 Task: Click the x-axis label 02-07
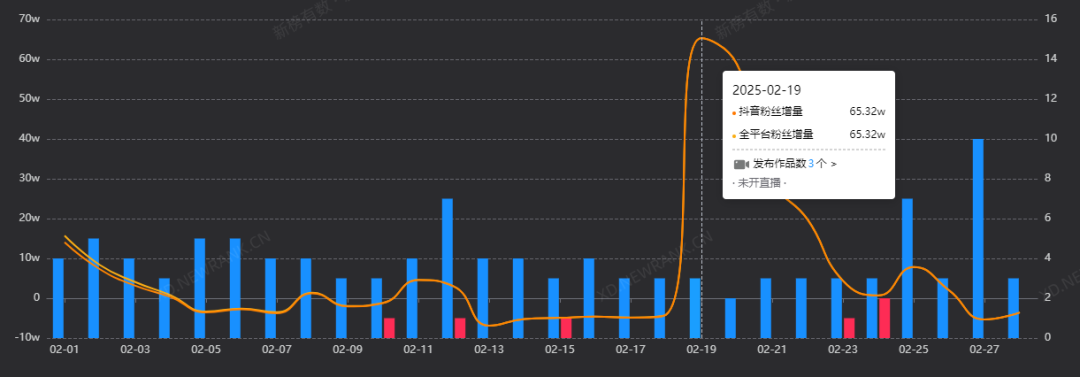pyautogui.click(x=276, y=349)
